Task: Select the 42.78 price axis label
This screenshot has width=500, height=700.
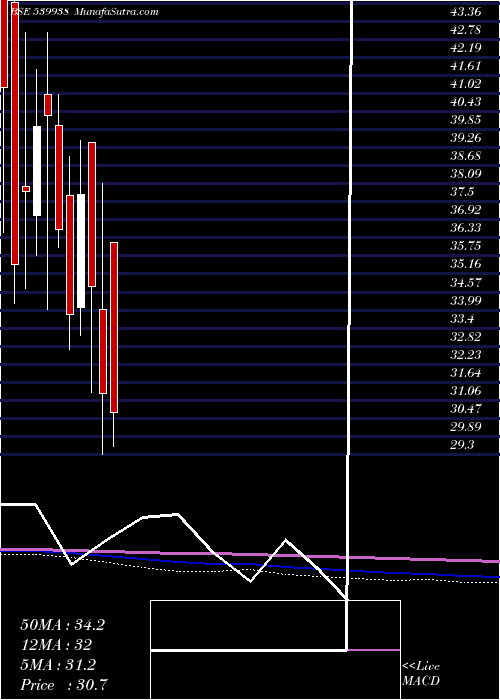Action: [x=466, y=30]
